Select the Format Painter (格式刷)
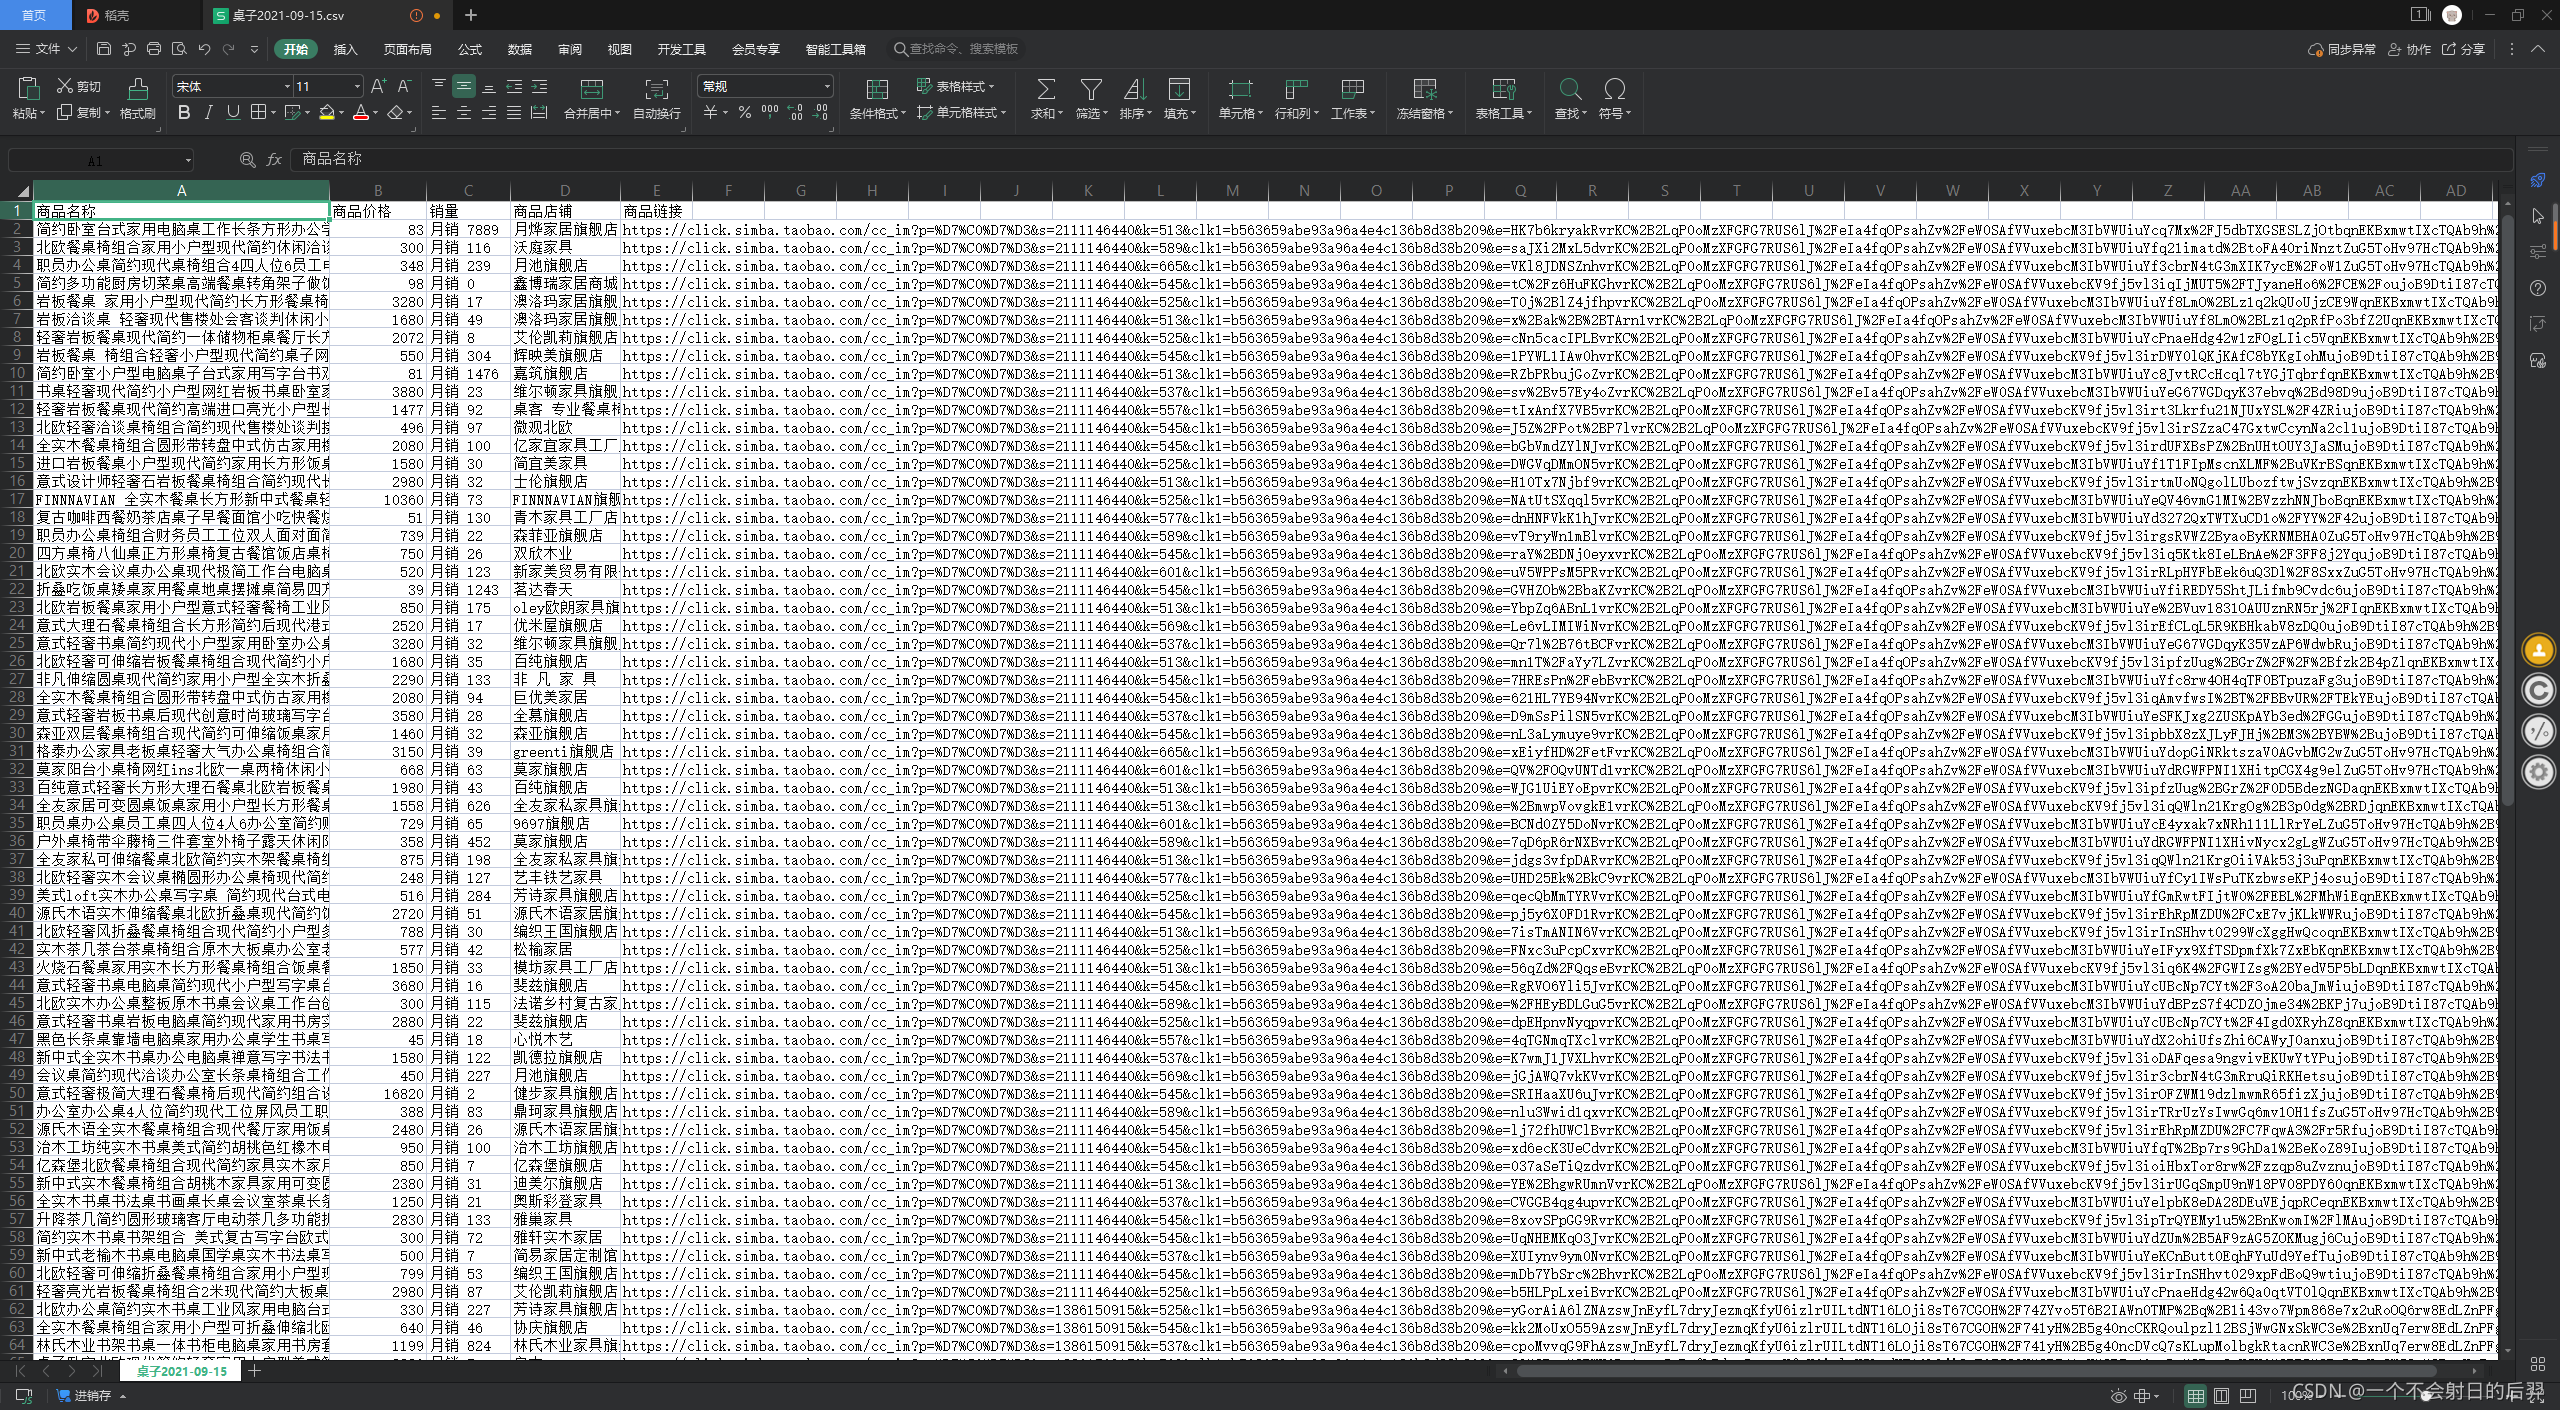 138,98
